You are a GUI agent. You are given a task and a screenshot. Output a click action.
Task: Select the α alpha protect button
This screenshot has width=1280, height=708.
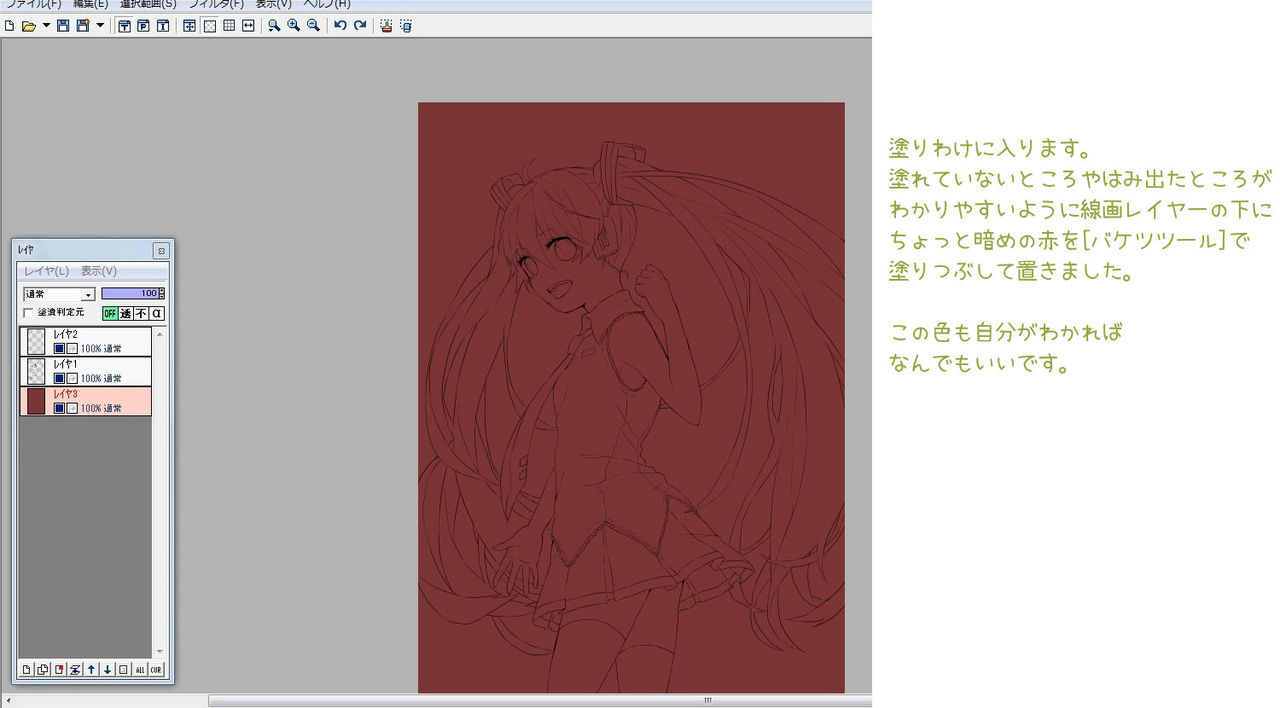click(x=157, y=313)
